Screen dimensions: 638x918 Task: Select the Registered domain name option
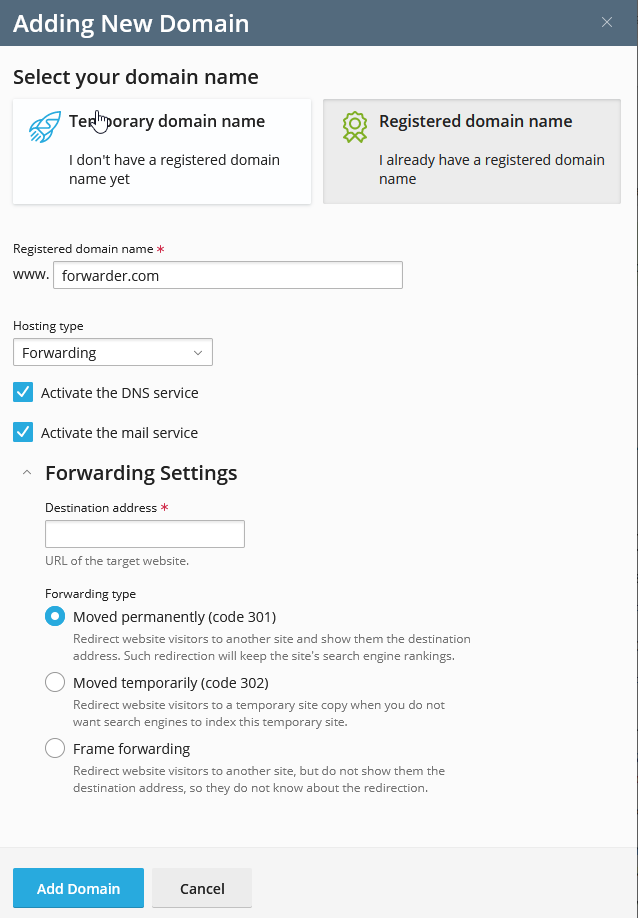tap(472, 151)
